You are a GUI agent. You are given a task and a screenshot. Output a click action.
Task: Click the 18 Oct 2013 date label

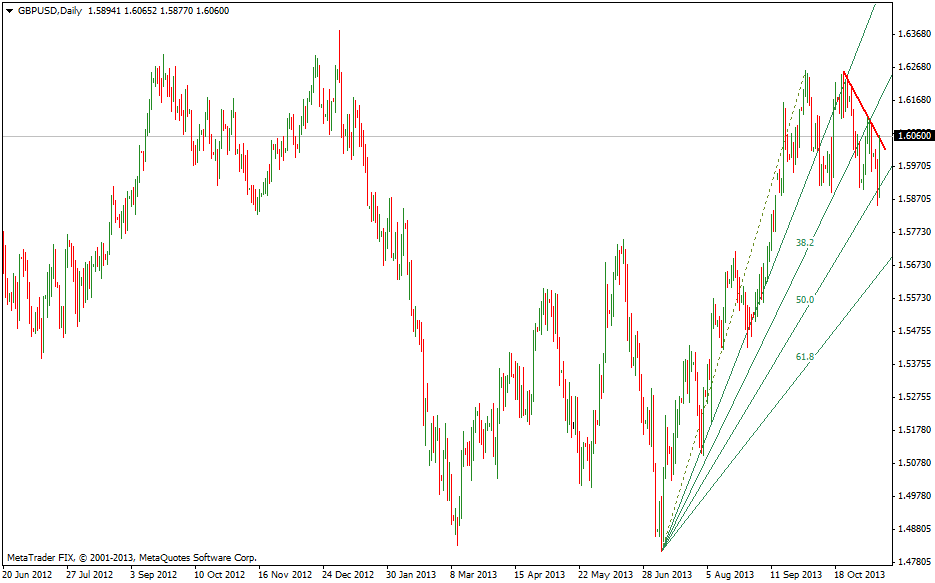pos(860,575)
